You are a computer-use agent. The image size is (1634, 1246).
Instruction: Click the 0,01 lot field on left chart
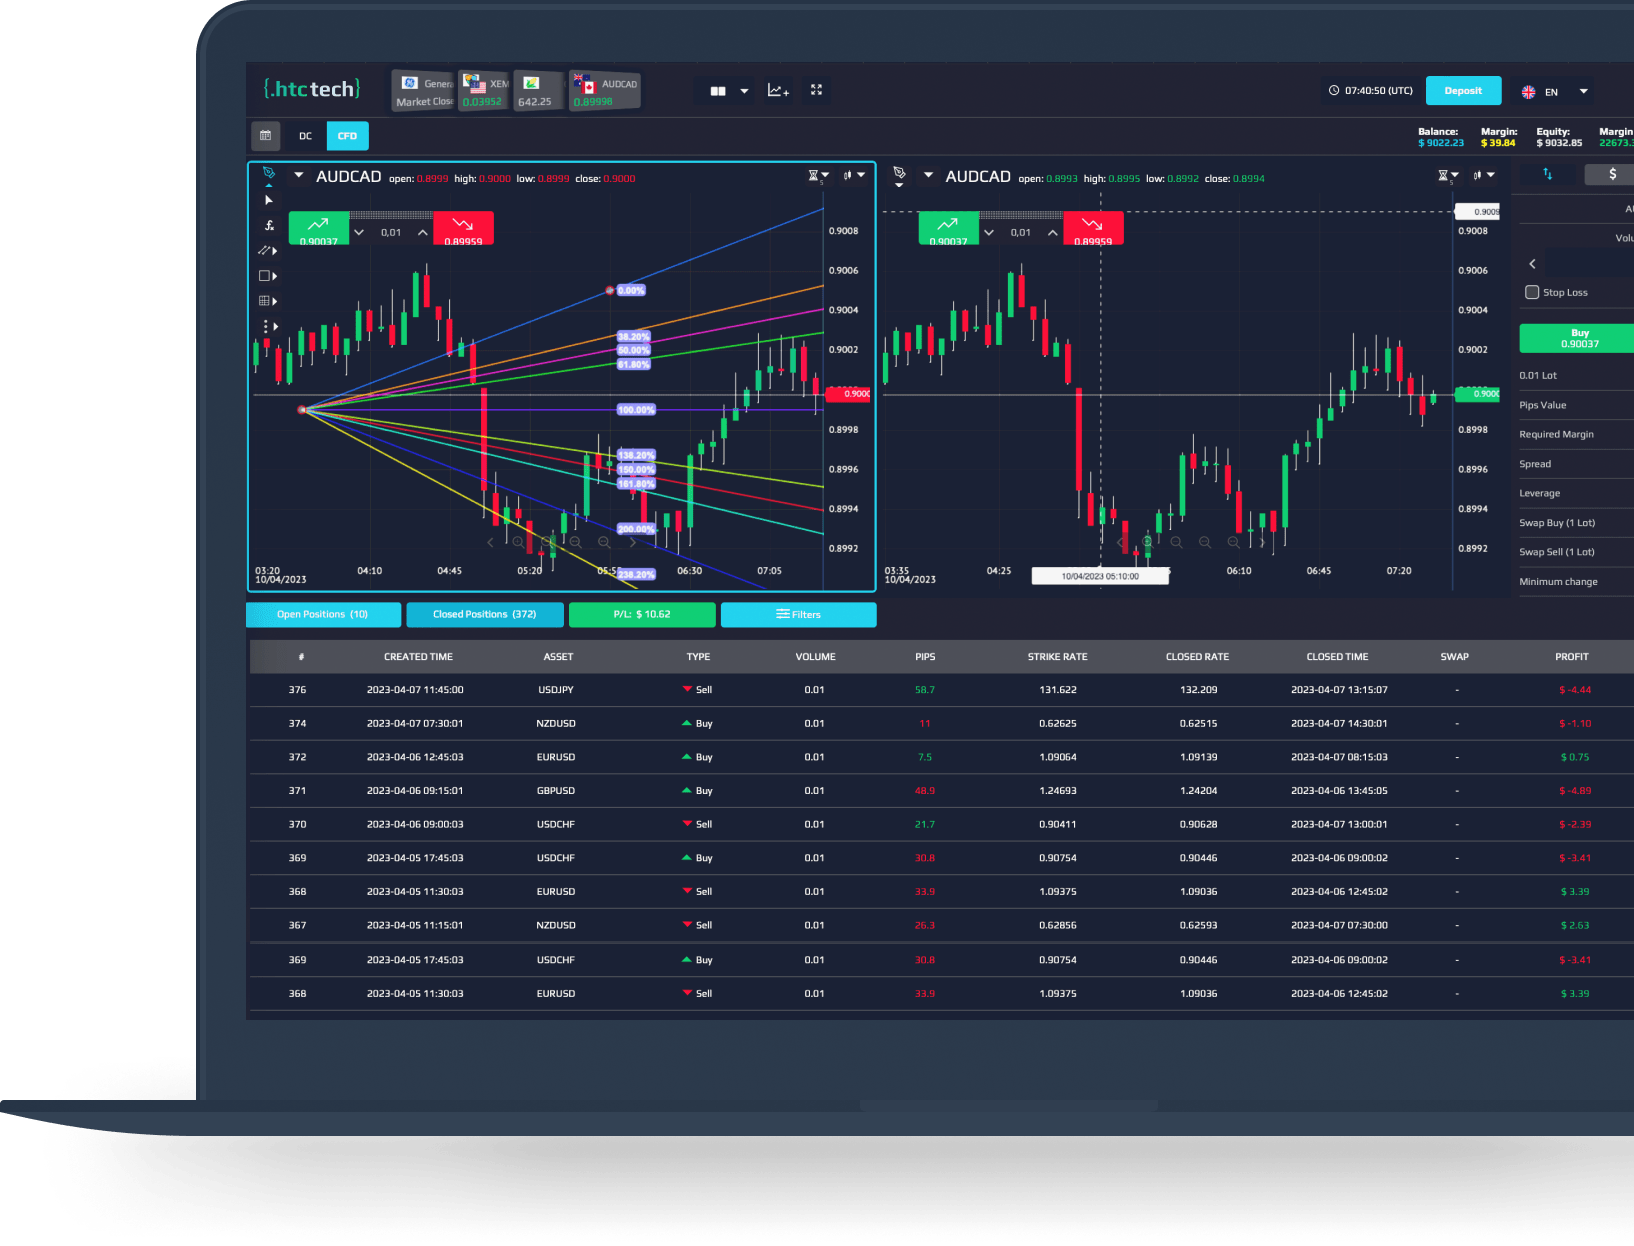coord(391,232)
